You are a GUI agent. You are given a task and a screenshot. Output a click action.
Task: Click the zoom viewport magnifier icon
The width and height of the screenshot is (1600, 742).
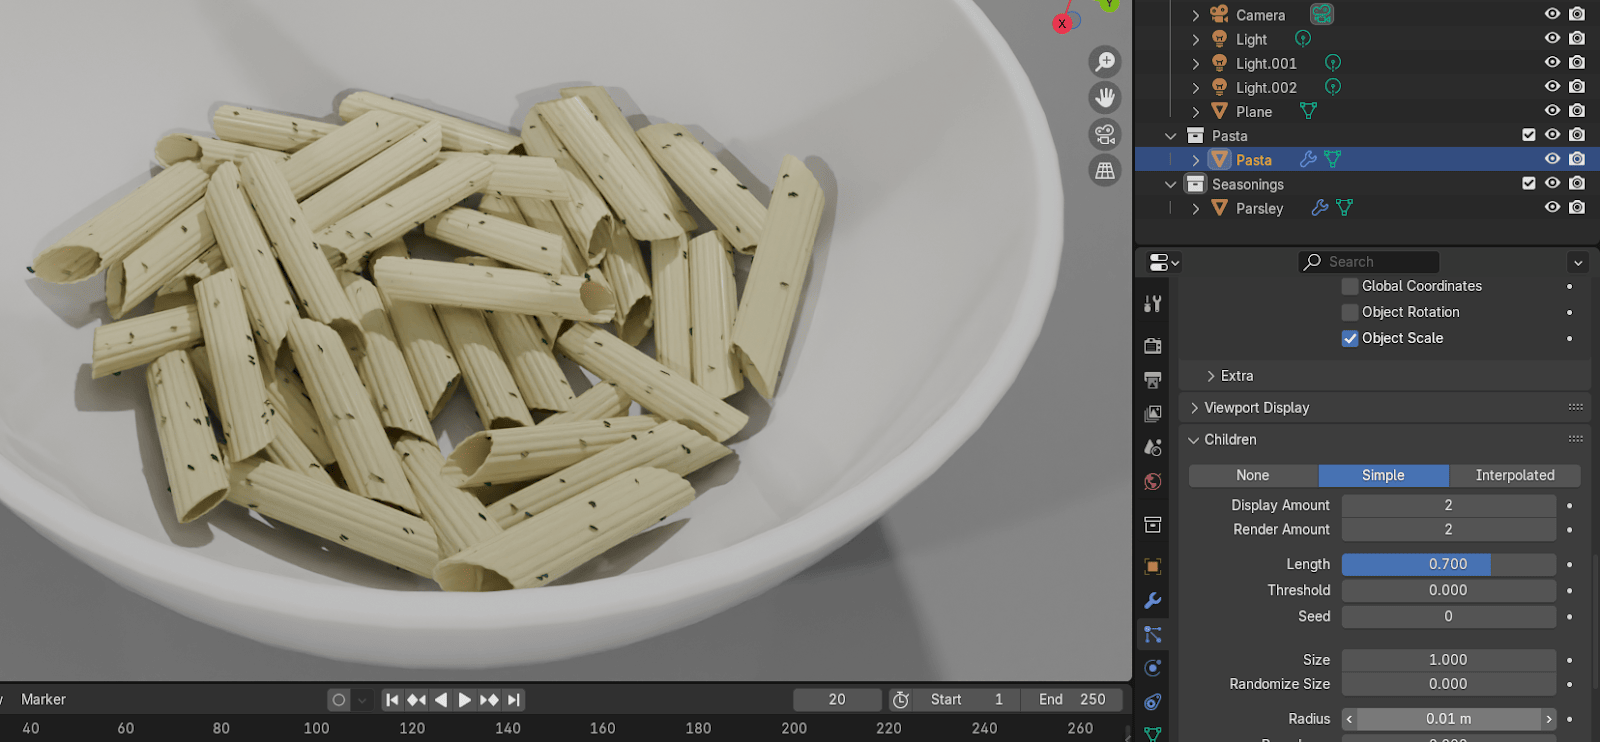(x=1105, y=62)
